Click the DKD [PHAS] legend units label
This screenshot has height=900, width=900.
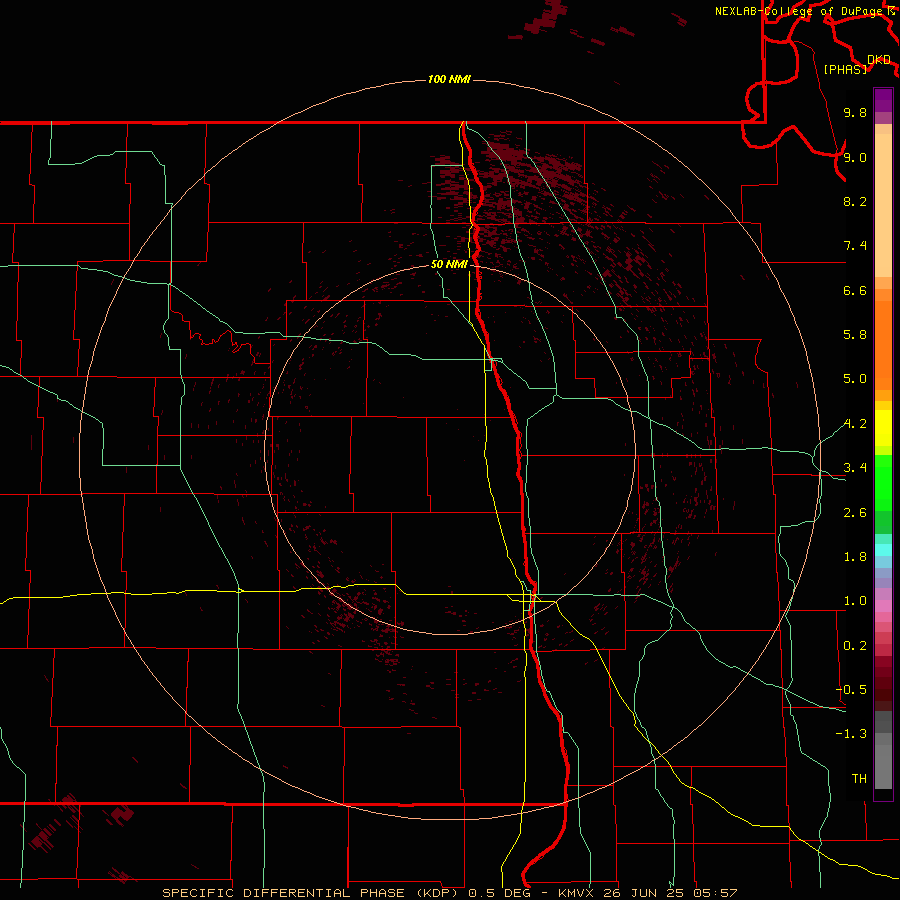856,64
